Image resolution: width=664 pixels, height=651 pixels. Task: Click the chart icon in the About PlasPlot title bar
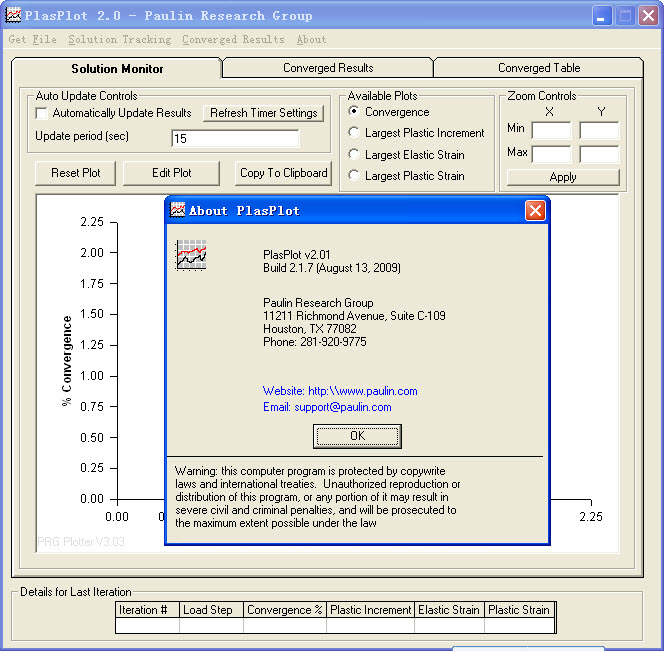point(177,210)
